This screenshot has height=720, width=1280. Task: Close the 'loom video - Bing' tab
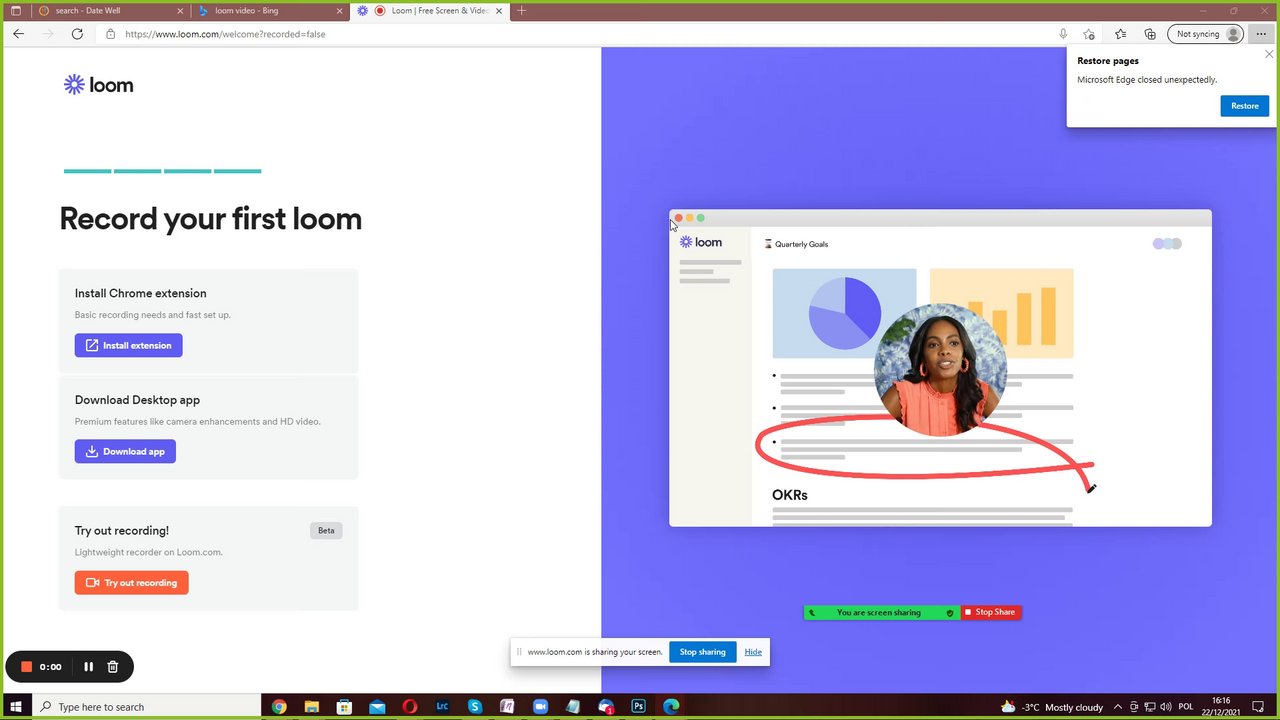click(338, 11)
